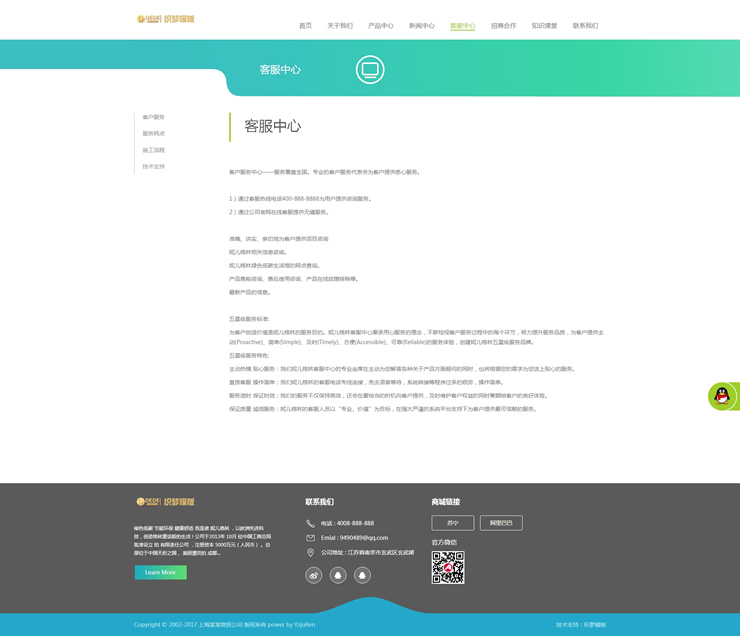Click the WeChat QR code image
The height and width of the screenshot is (636, 740).
click(448, 567)
